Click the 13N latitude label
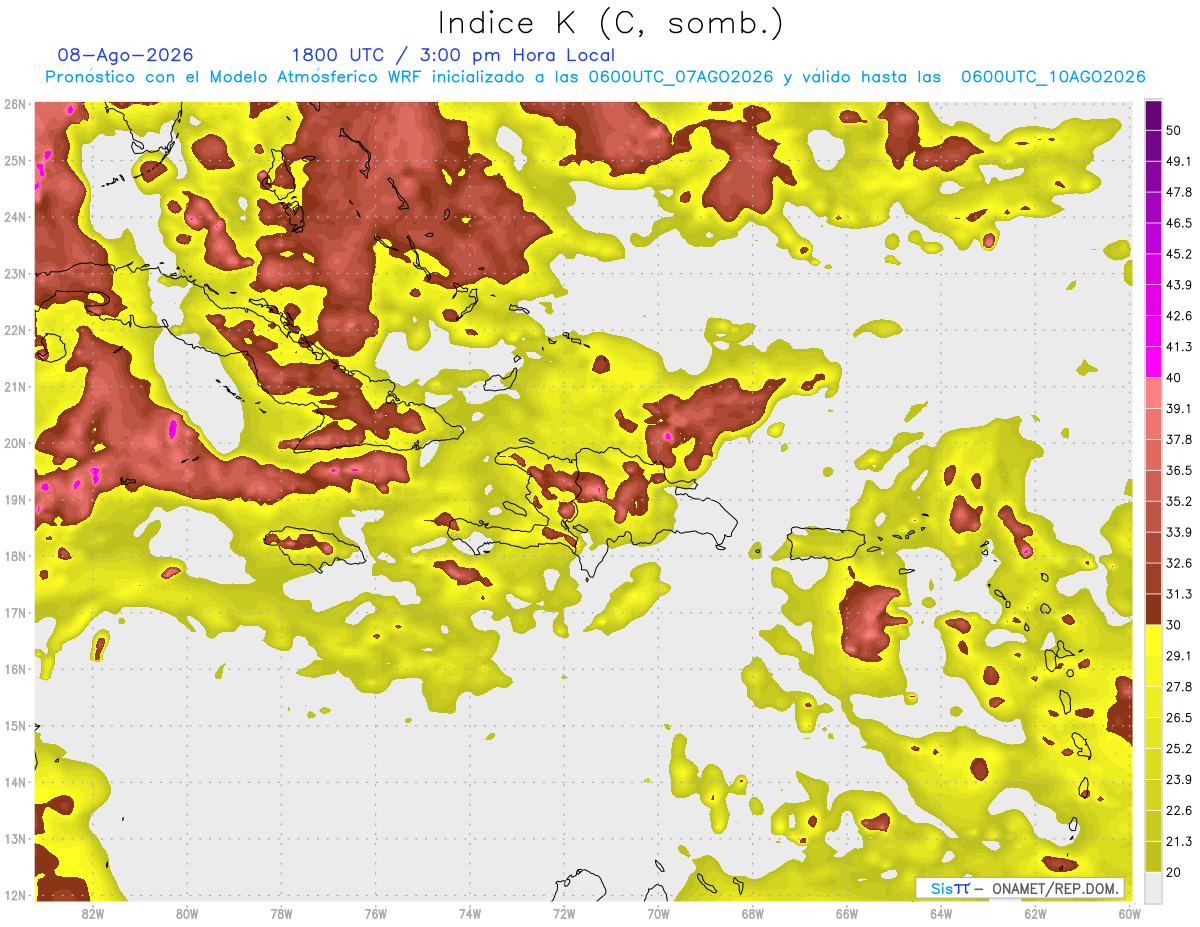Image resolution: width=1200 pixels, height=927 pixels. pos(15,838)
